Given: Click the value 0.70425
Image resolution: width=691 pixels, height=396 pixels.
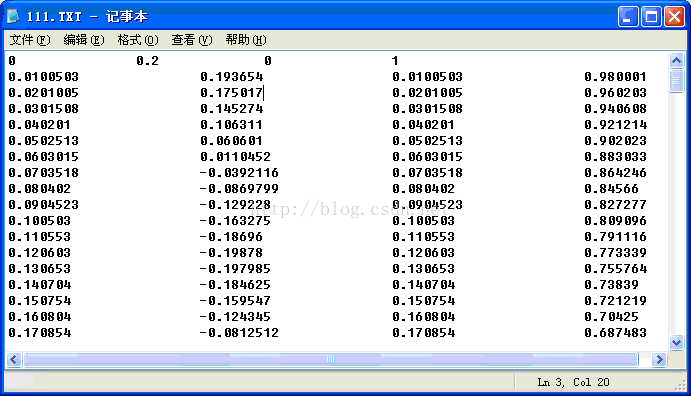Looking at the screenshot, I should coord(612,317).
